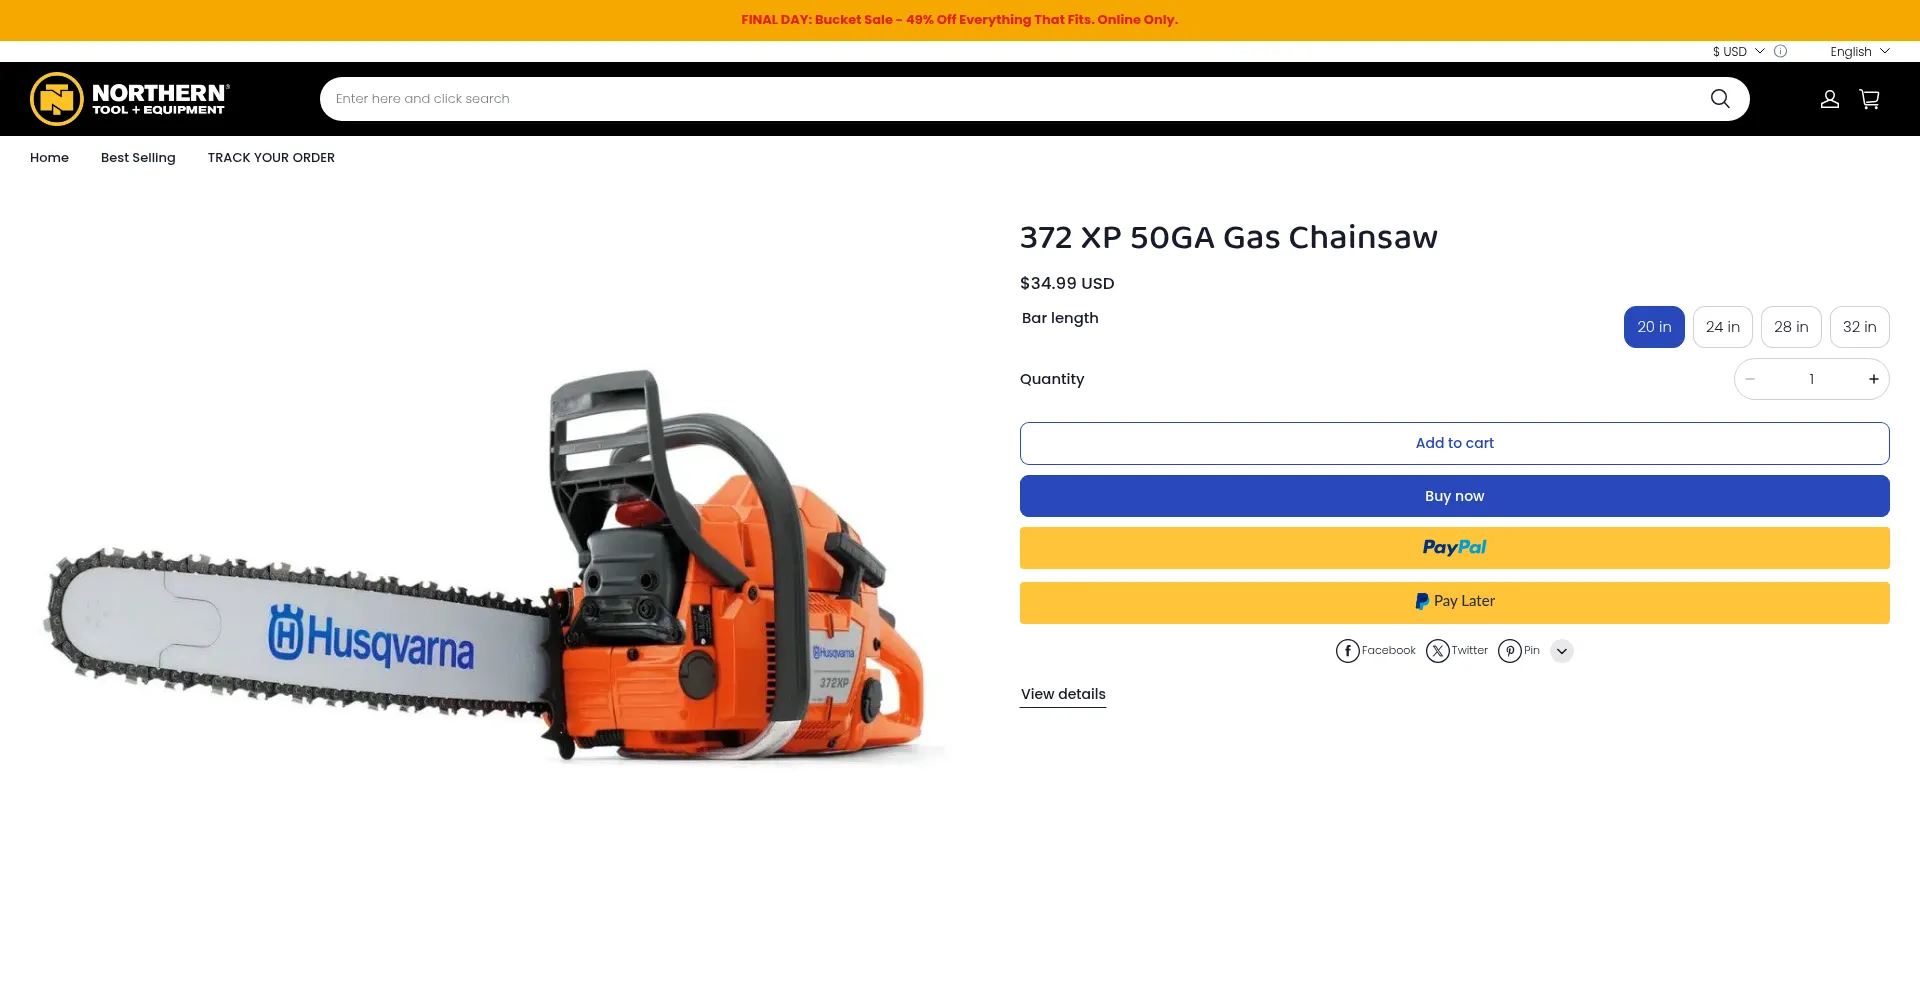Screen dimensions: 1920x993
Task: Open the USD currency dropdown
Action: click(1738, 51)
